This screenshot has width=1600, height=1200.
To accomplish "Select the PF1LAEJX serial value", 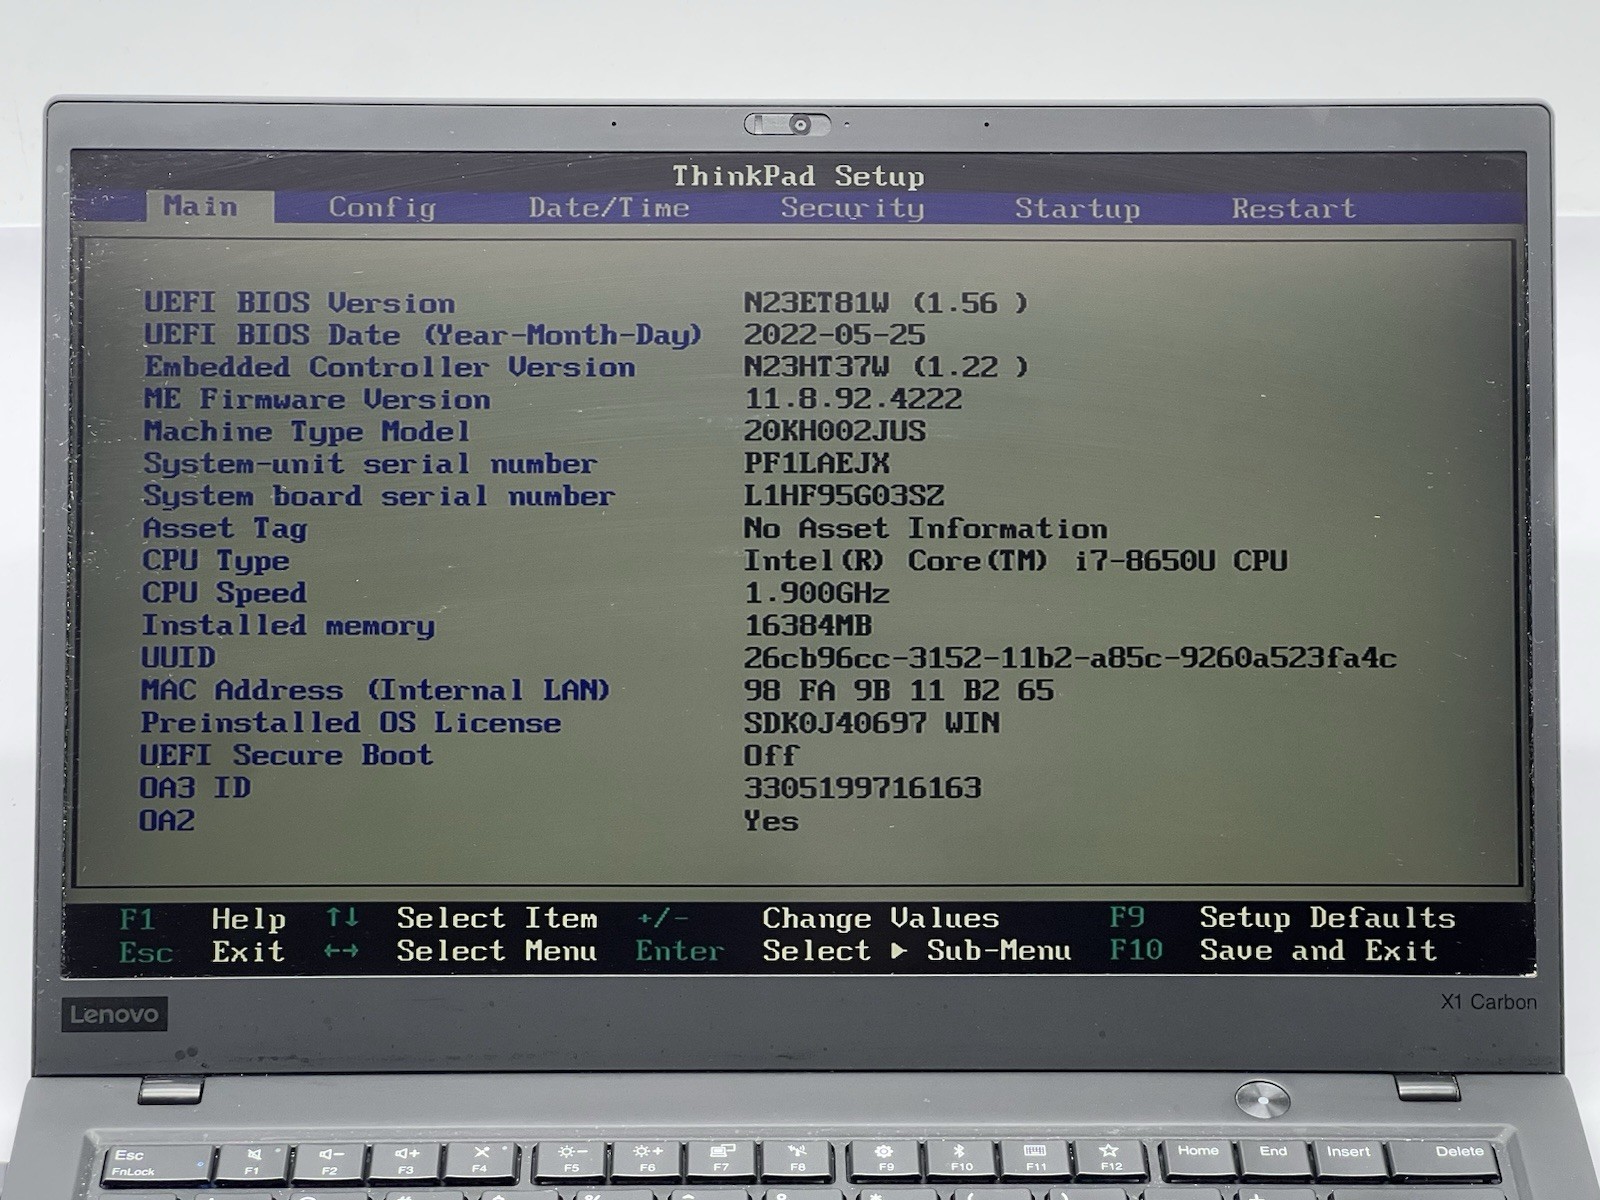I will 816,463.
